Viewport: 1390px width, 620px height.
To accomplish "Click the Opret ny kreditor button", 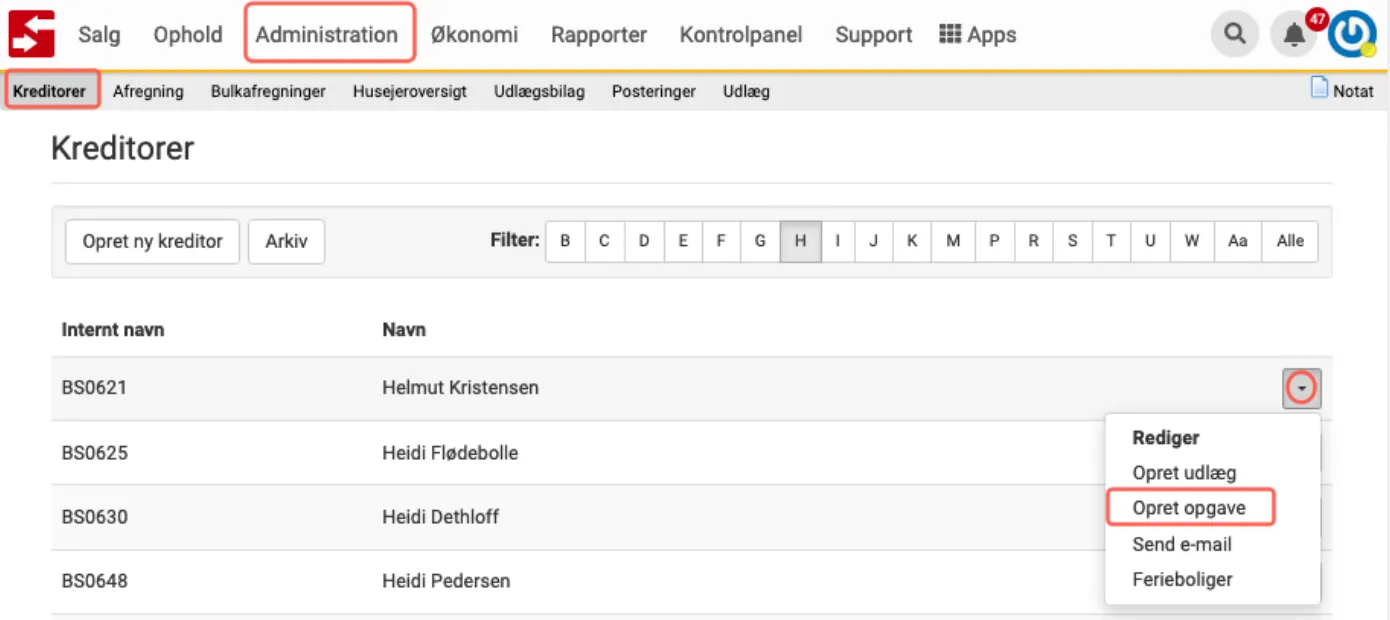I will coord(152,241).
